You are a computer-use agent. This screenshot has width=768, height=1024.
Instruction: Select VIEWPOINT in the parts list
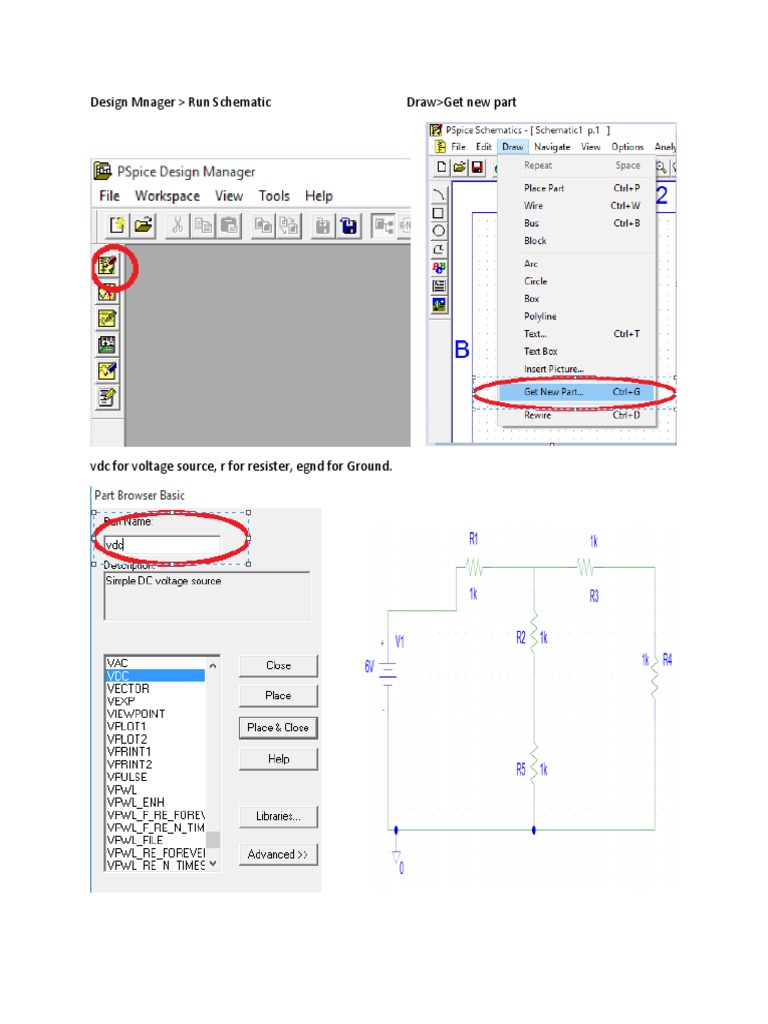click(155, 714)
